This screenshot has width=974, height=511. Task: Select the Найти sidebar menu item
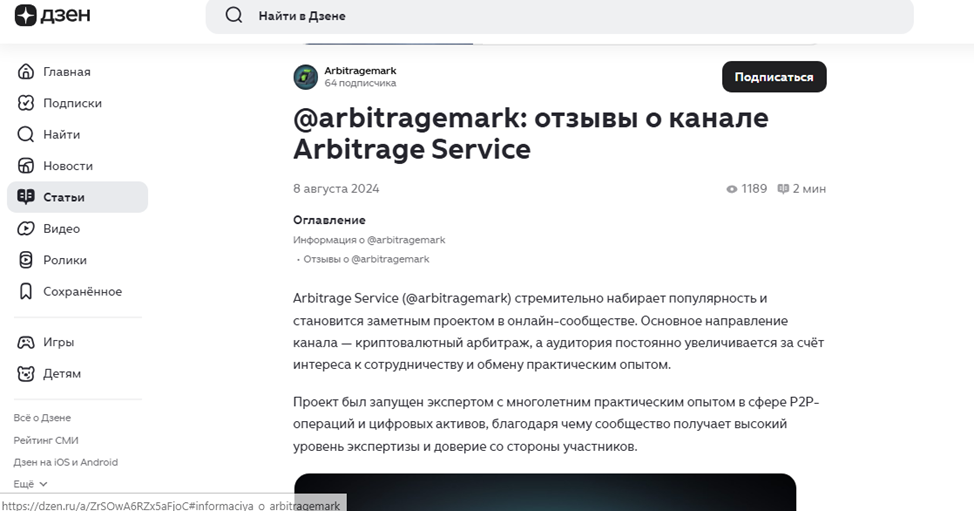tap(78, 134)
